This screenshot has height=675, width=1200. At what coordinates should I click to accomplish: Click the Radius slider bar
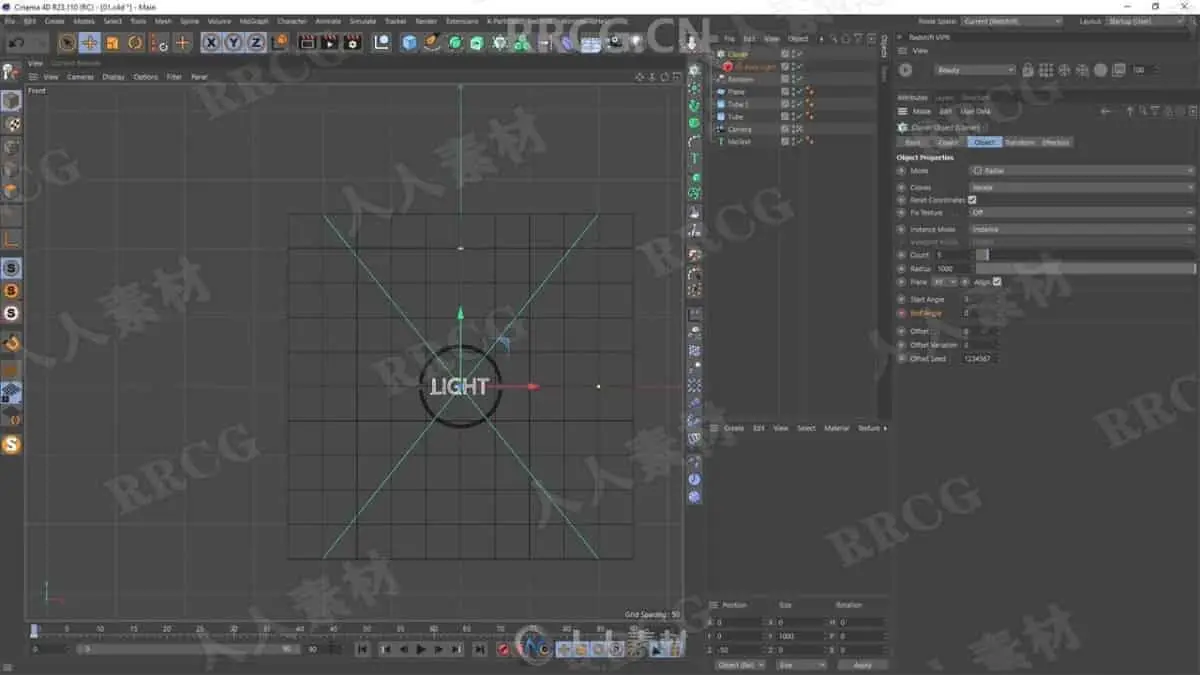[x=1085, y=269]
